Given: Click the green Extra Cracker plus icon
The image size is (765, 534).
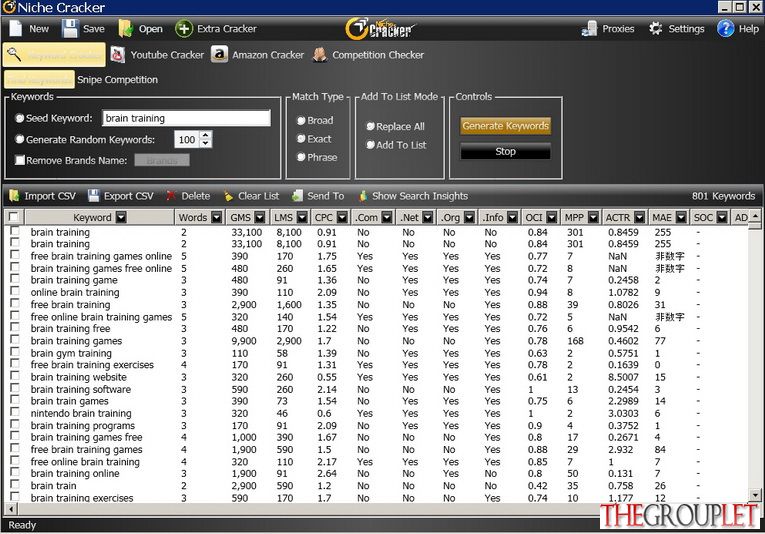Looking at the screenshot, I should pyautogui.click(x=184, y=29).
